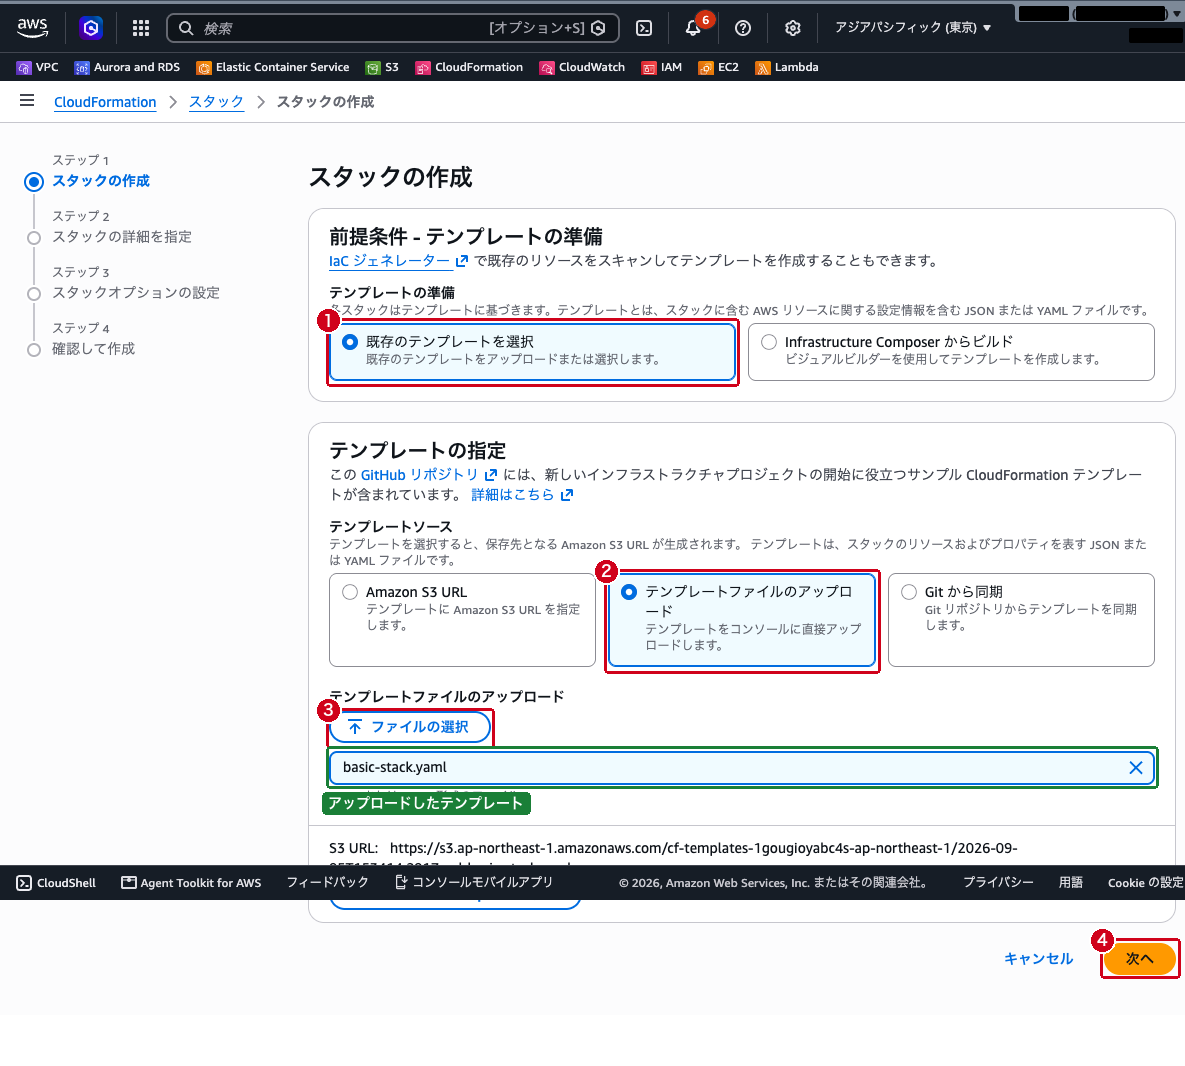Open the IaC ジェネレーター link

(398, 261)
